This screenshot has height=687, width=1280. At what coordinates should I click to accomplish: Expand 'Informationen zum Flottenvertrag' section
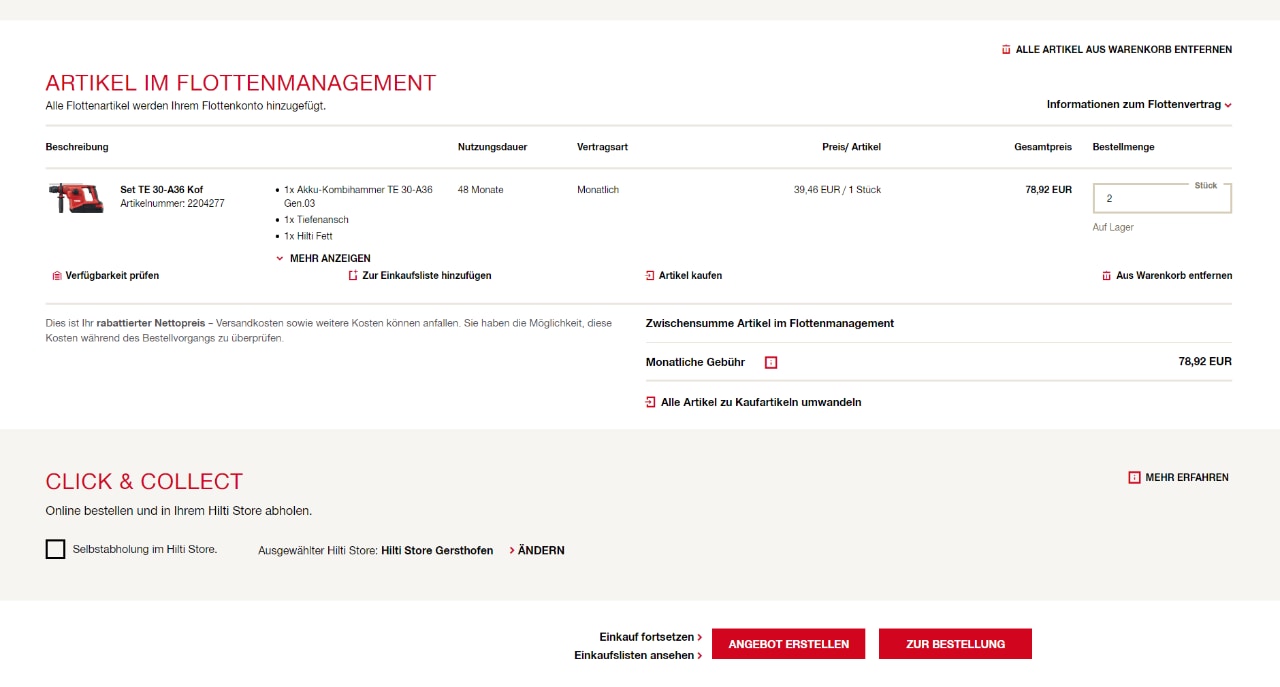pos(1139,104)
